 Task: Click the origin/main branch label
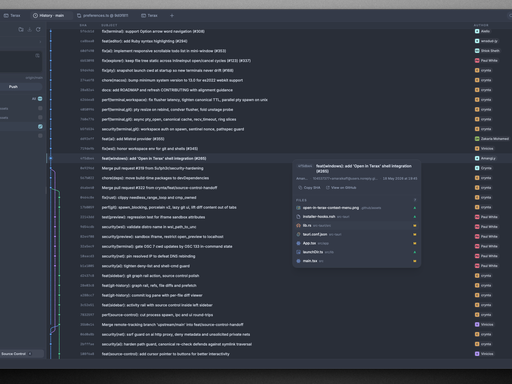[34, 78]
